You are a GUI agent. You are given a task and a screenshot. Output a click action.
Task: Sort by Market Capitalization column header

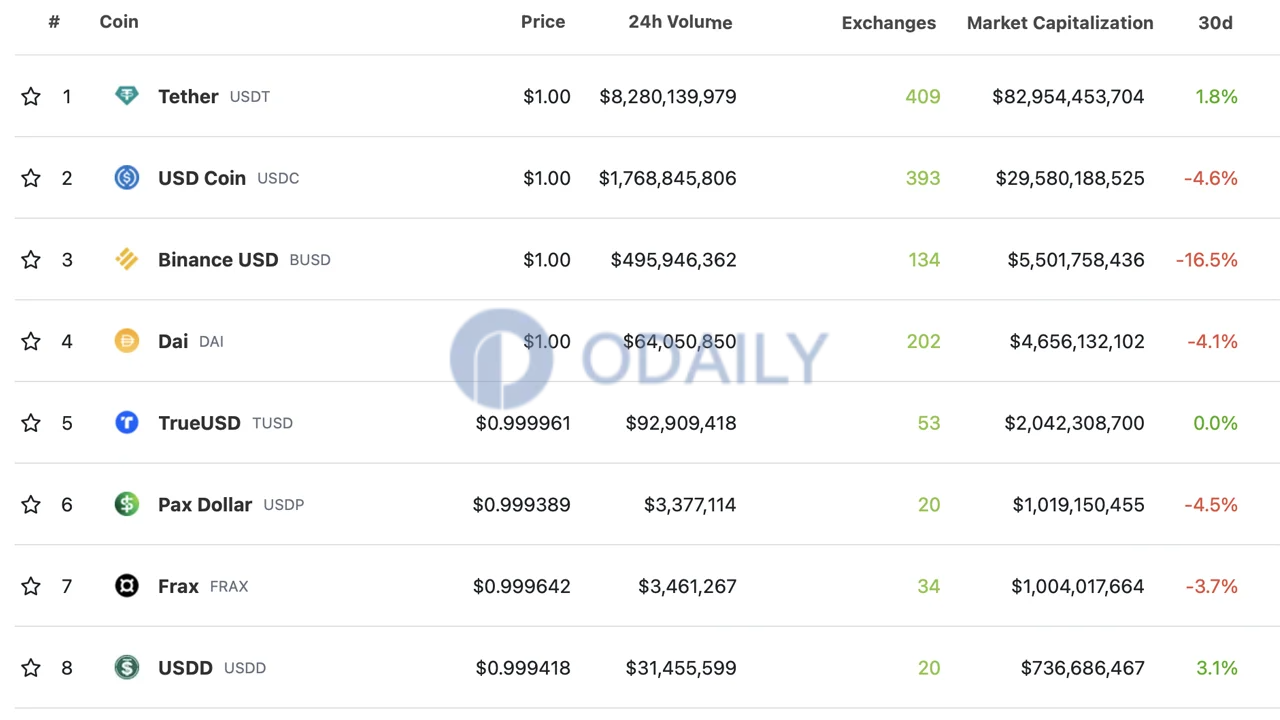(1060, 22)
